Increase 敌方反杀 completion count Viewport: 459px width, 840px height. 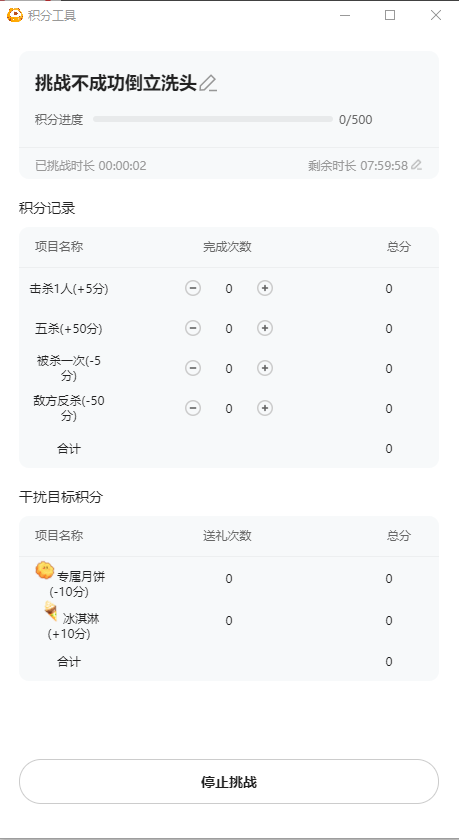[x=265, y=408]
